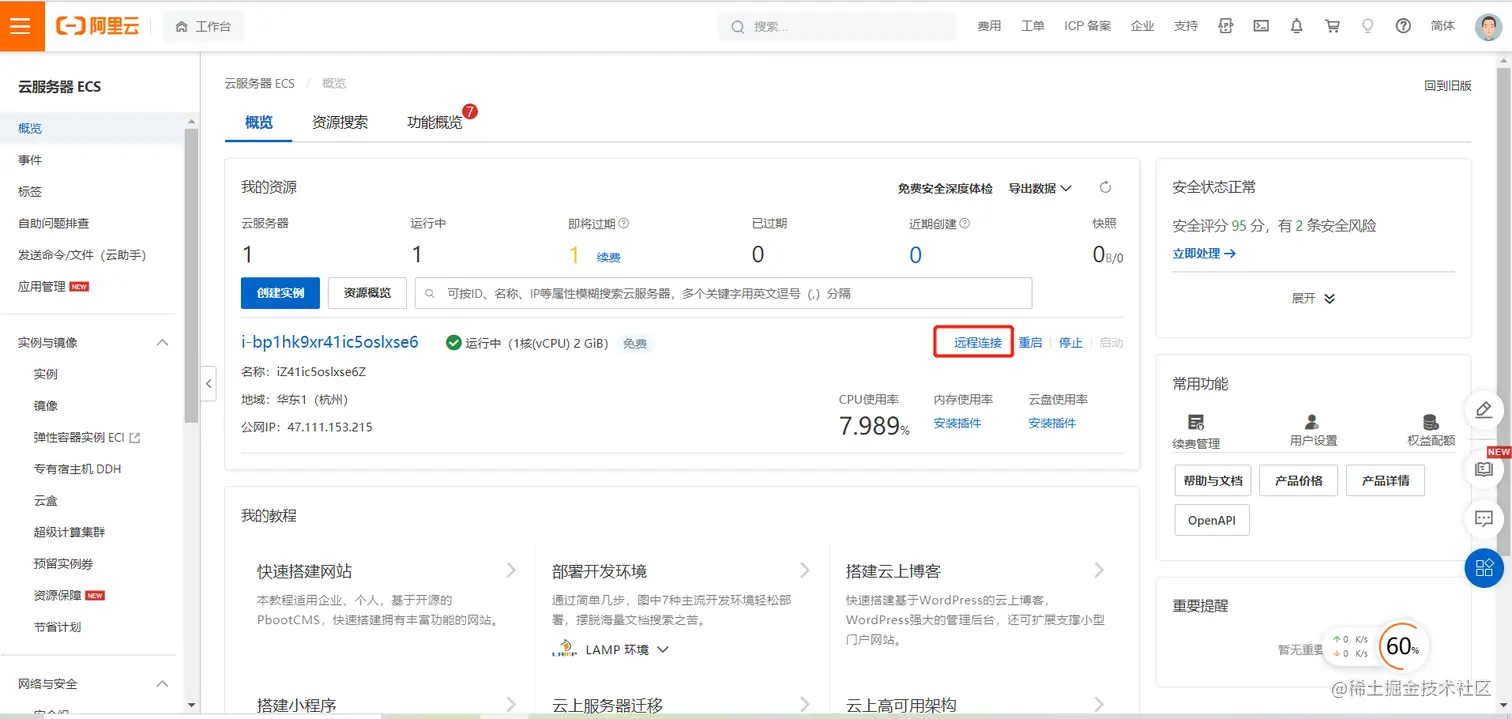Click 远程连接 for the instance
The image size is (1512, 719).
978,342
